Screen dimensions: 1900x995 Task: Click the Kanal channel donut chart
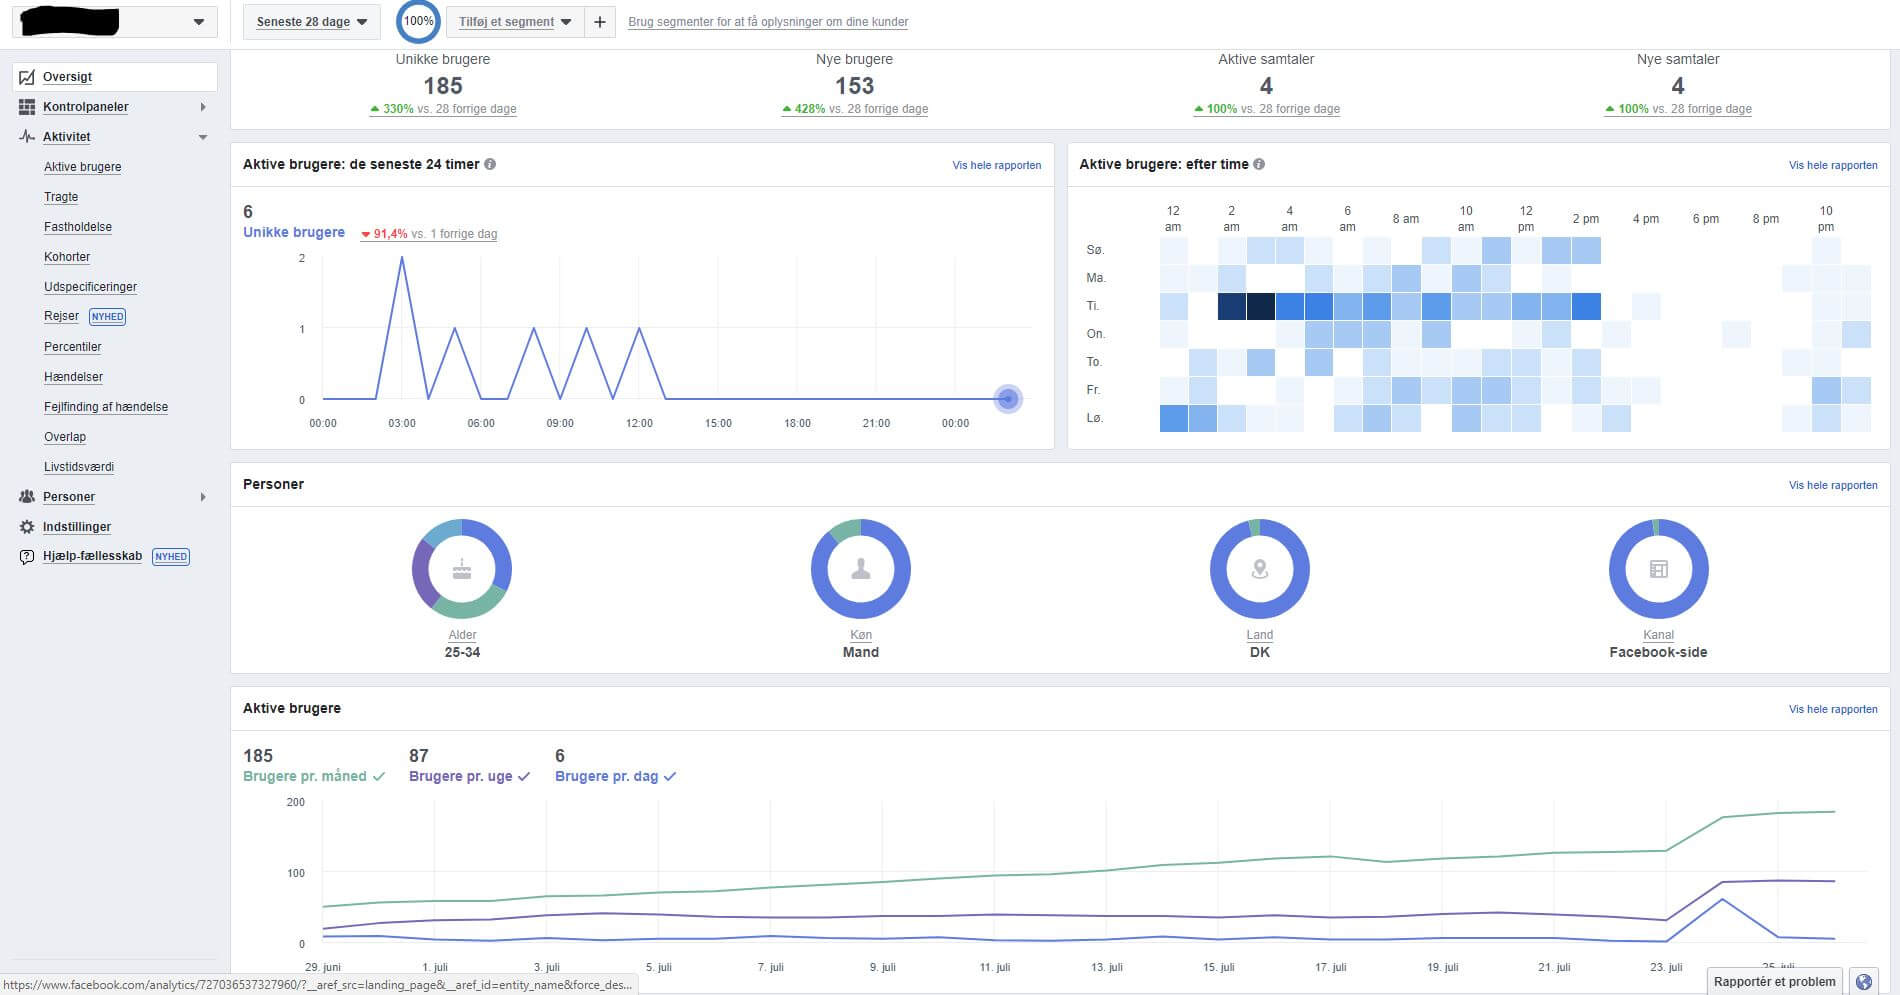click(x=1659, y=569)
